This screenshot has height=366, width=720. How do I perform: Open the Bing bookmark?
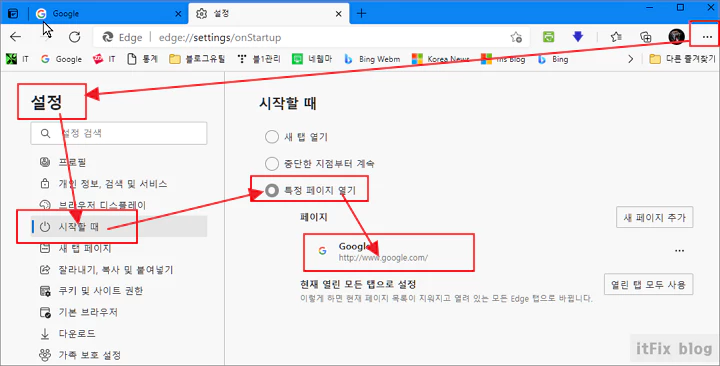click(x=553, y=59)
